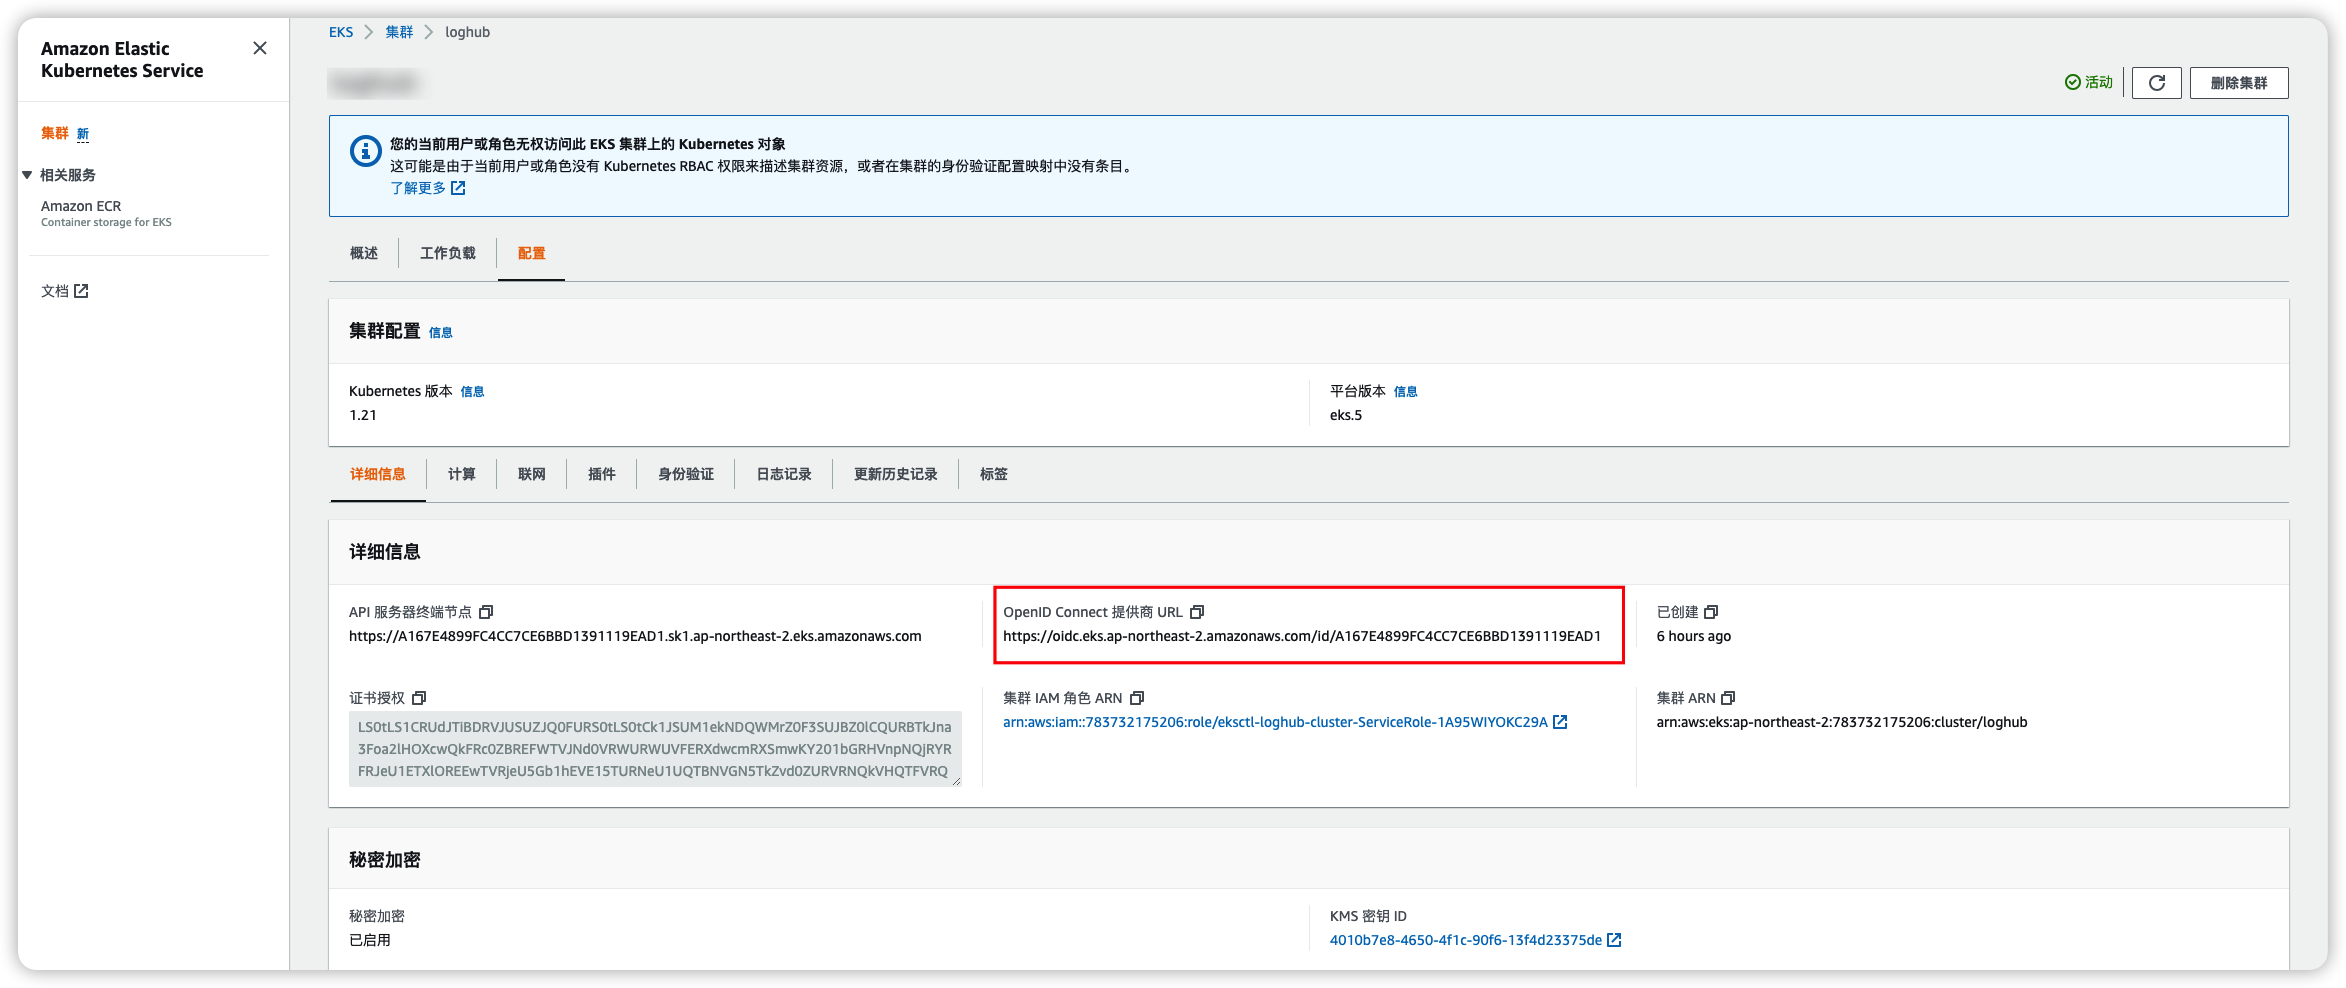Copy the 集群 ARN value
2346x988 pixels.
pyautogui.click(x=1728, y=698)
